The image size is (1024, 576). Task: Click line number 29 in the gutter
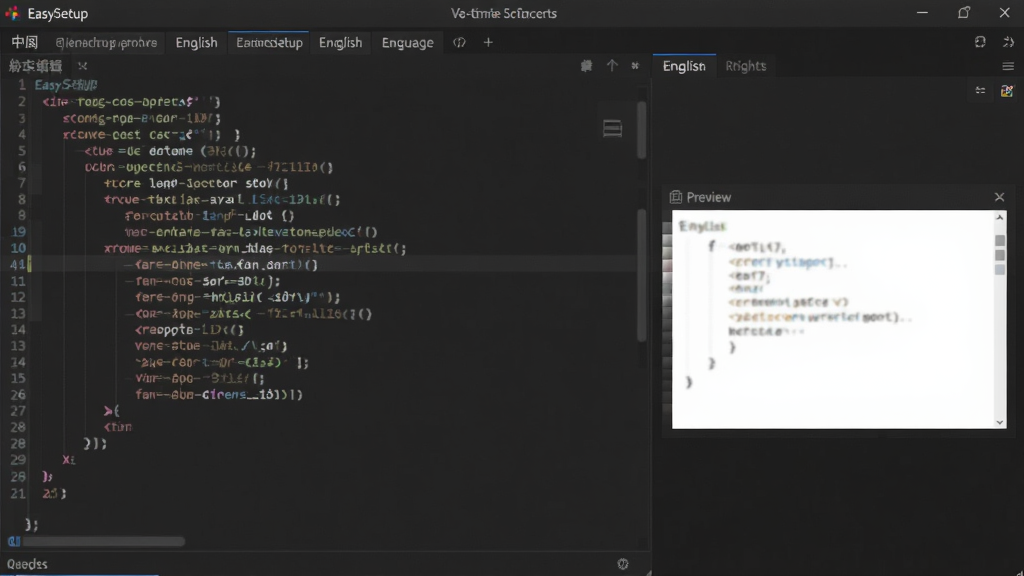tap(18, 460)
